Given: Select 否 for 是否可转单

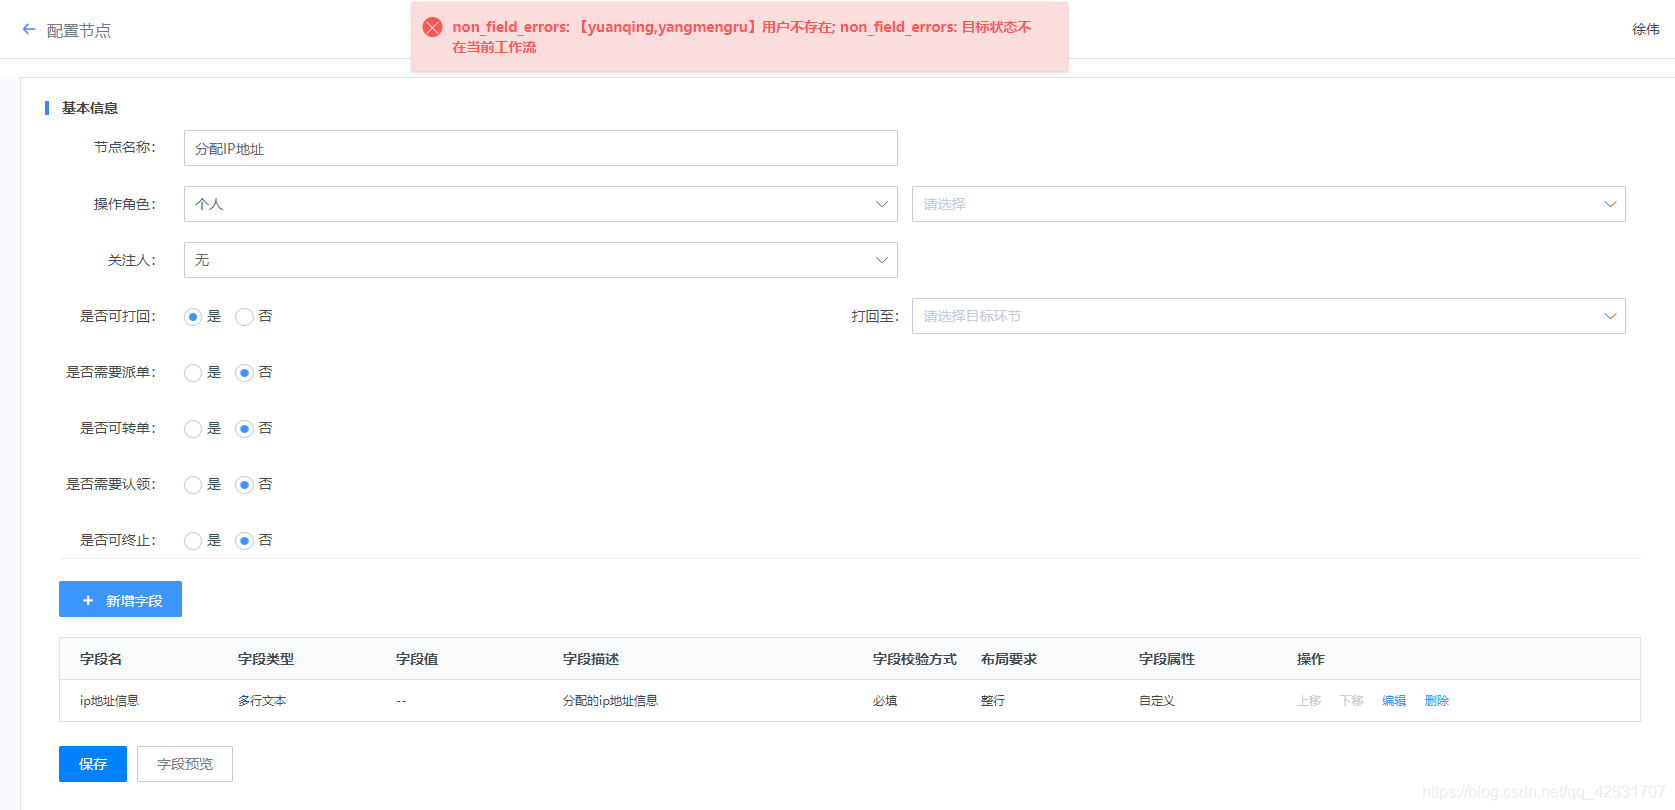Looking at the screenshot, I should point(244,429).
